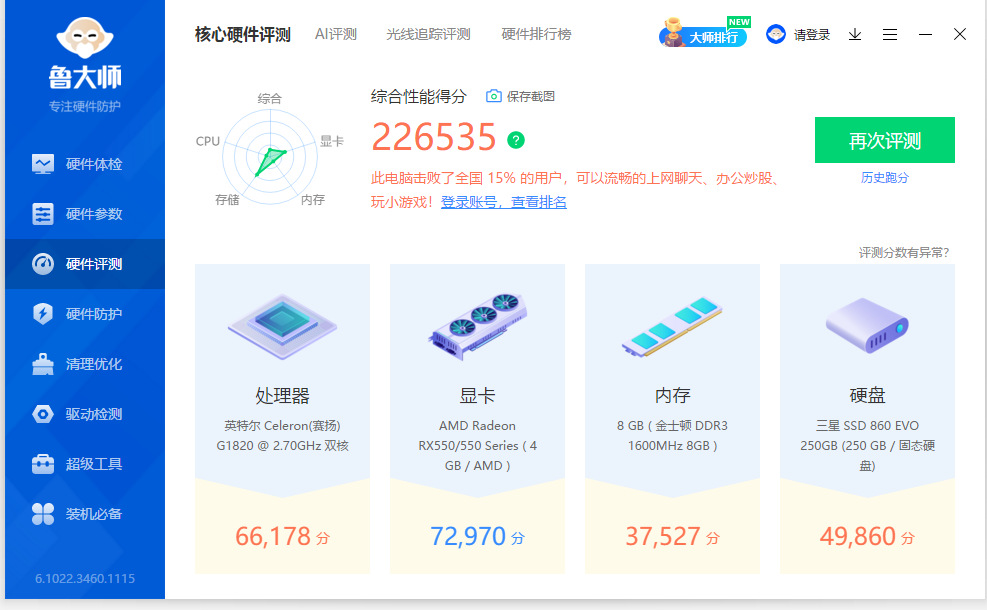Switch to the AI评测 tab
The height and width of the screenshot is (610, 987).
(x=336, y=34)
